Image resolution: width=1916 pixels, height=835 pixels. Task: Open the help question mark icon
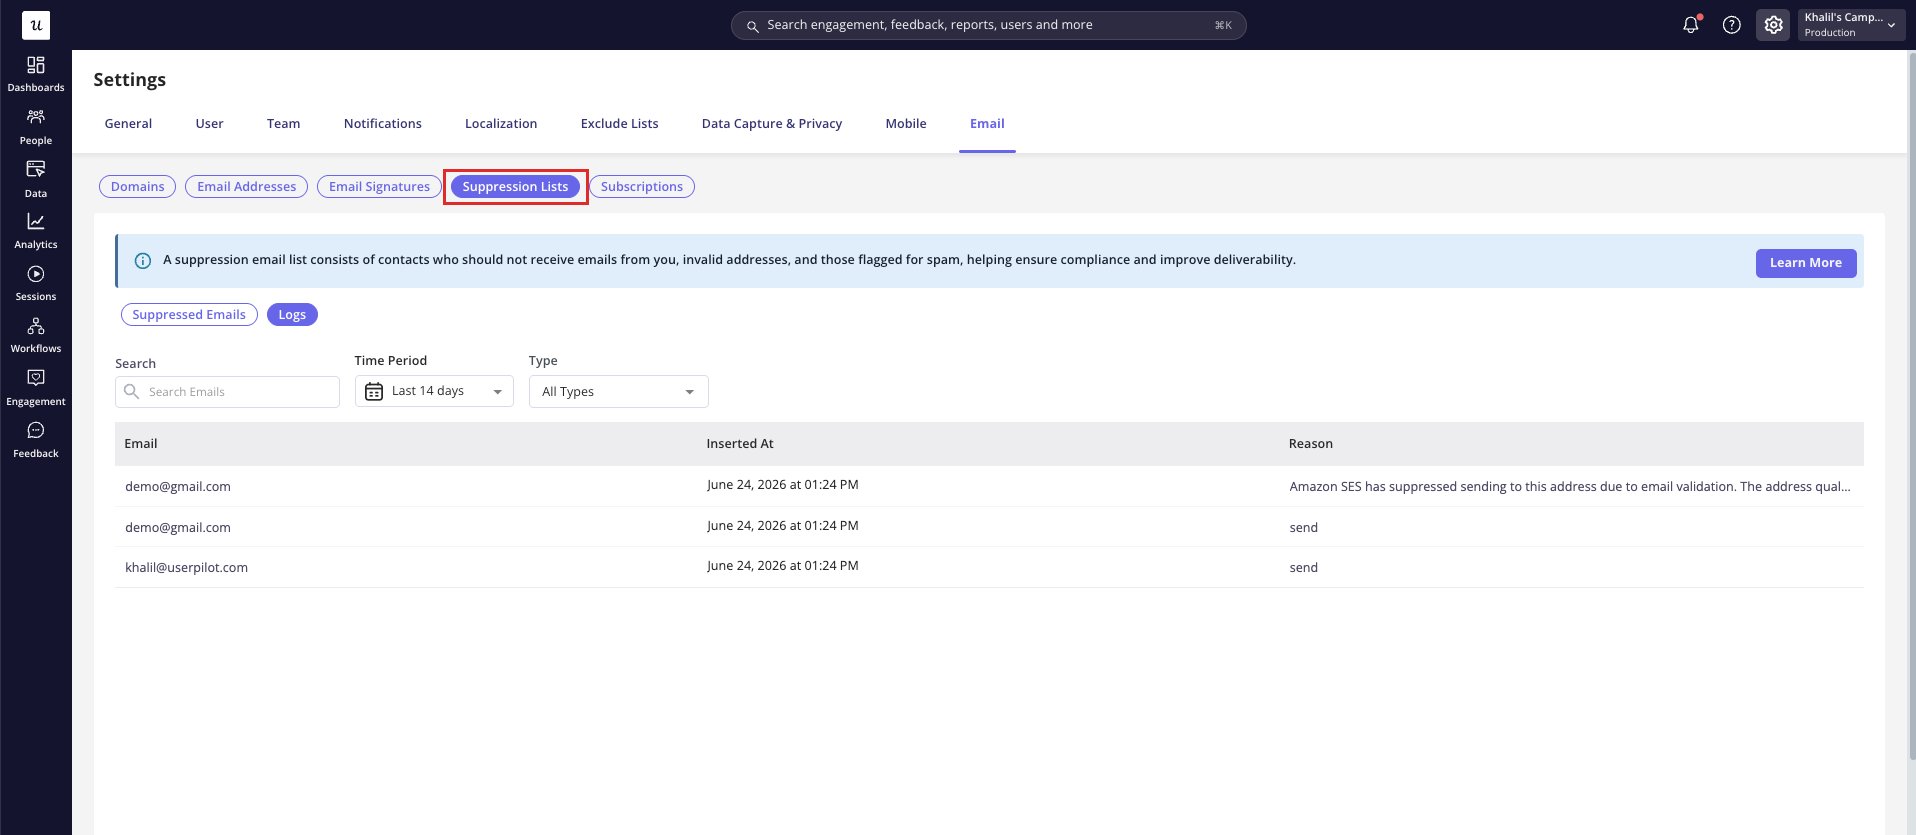pos(1732,25)
